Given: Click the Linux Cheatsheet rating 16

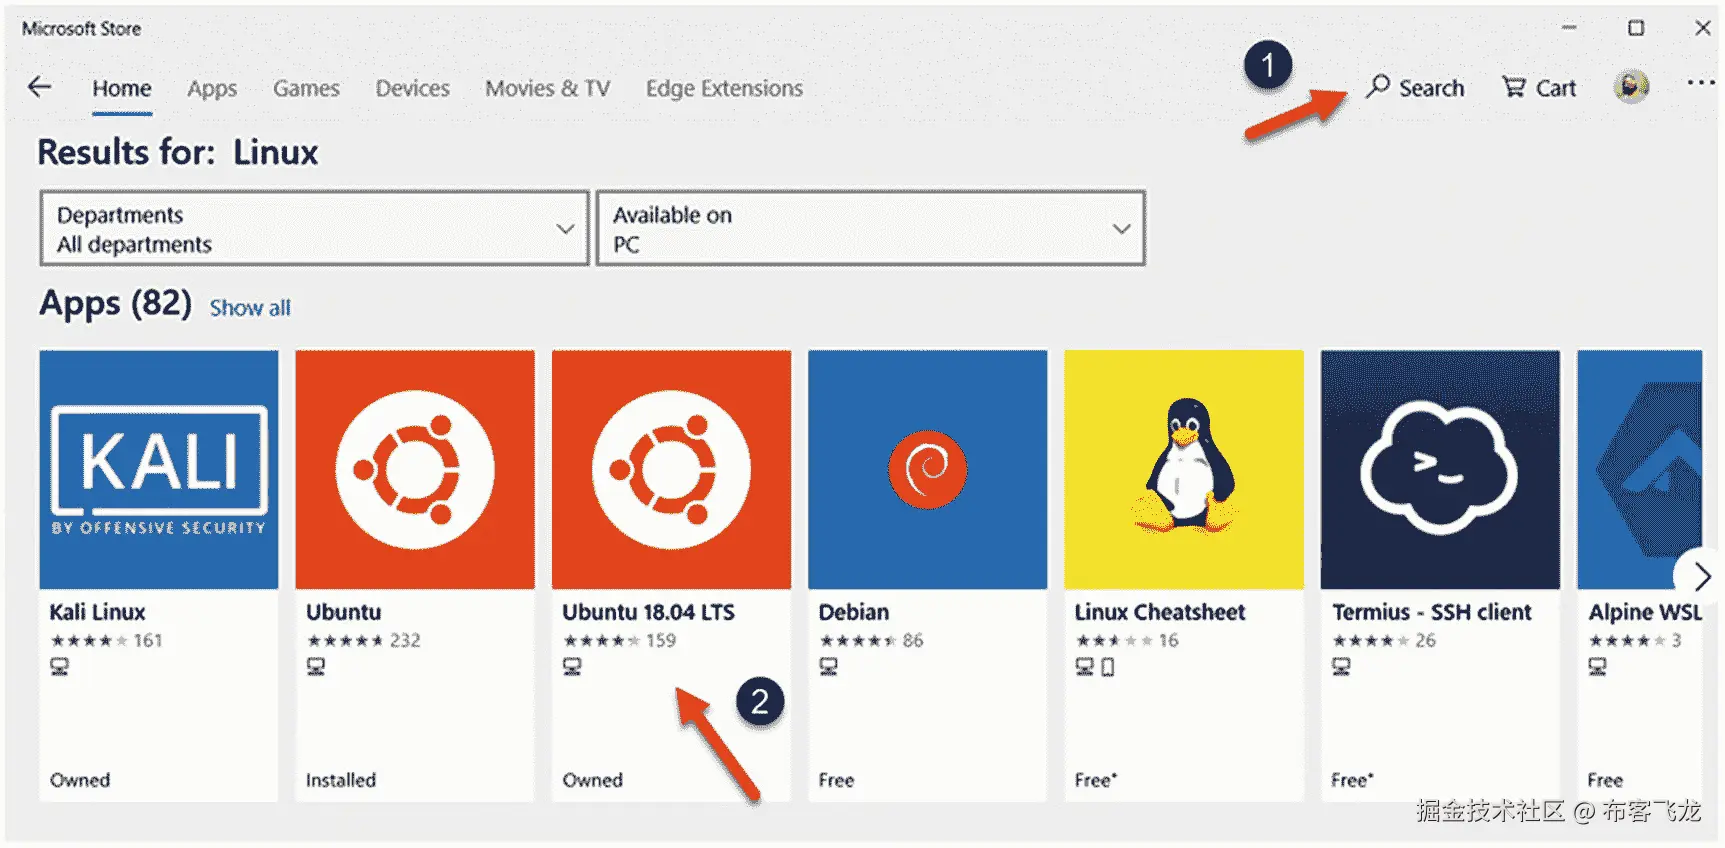Looking at the screenshot, I should (1127, 640).
